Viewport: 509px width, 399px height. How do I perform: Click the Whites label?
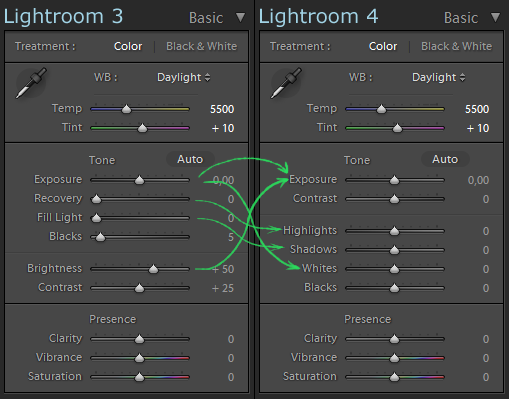pyautogui.click(x=319, y=268)
